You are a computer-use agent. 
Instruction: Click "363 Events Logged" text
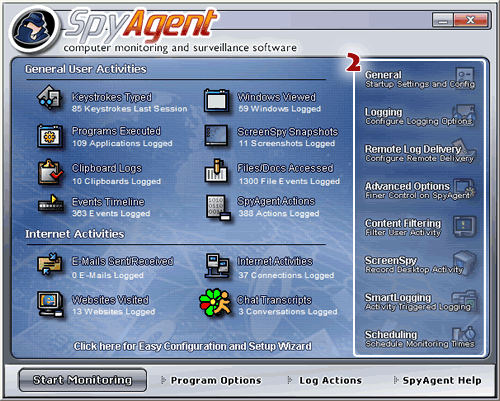point(111,213)
